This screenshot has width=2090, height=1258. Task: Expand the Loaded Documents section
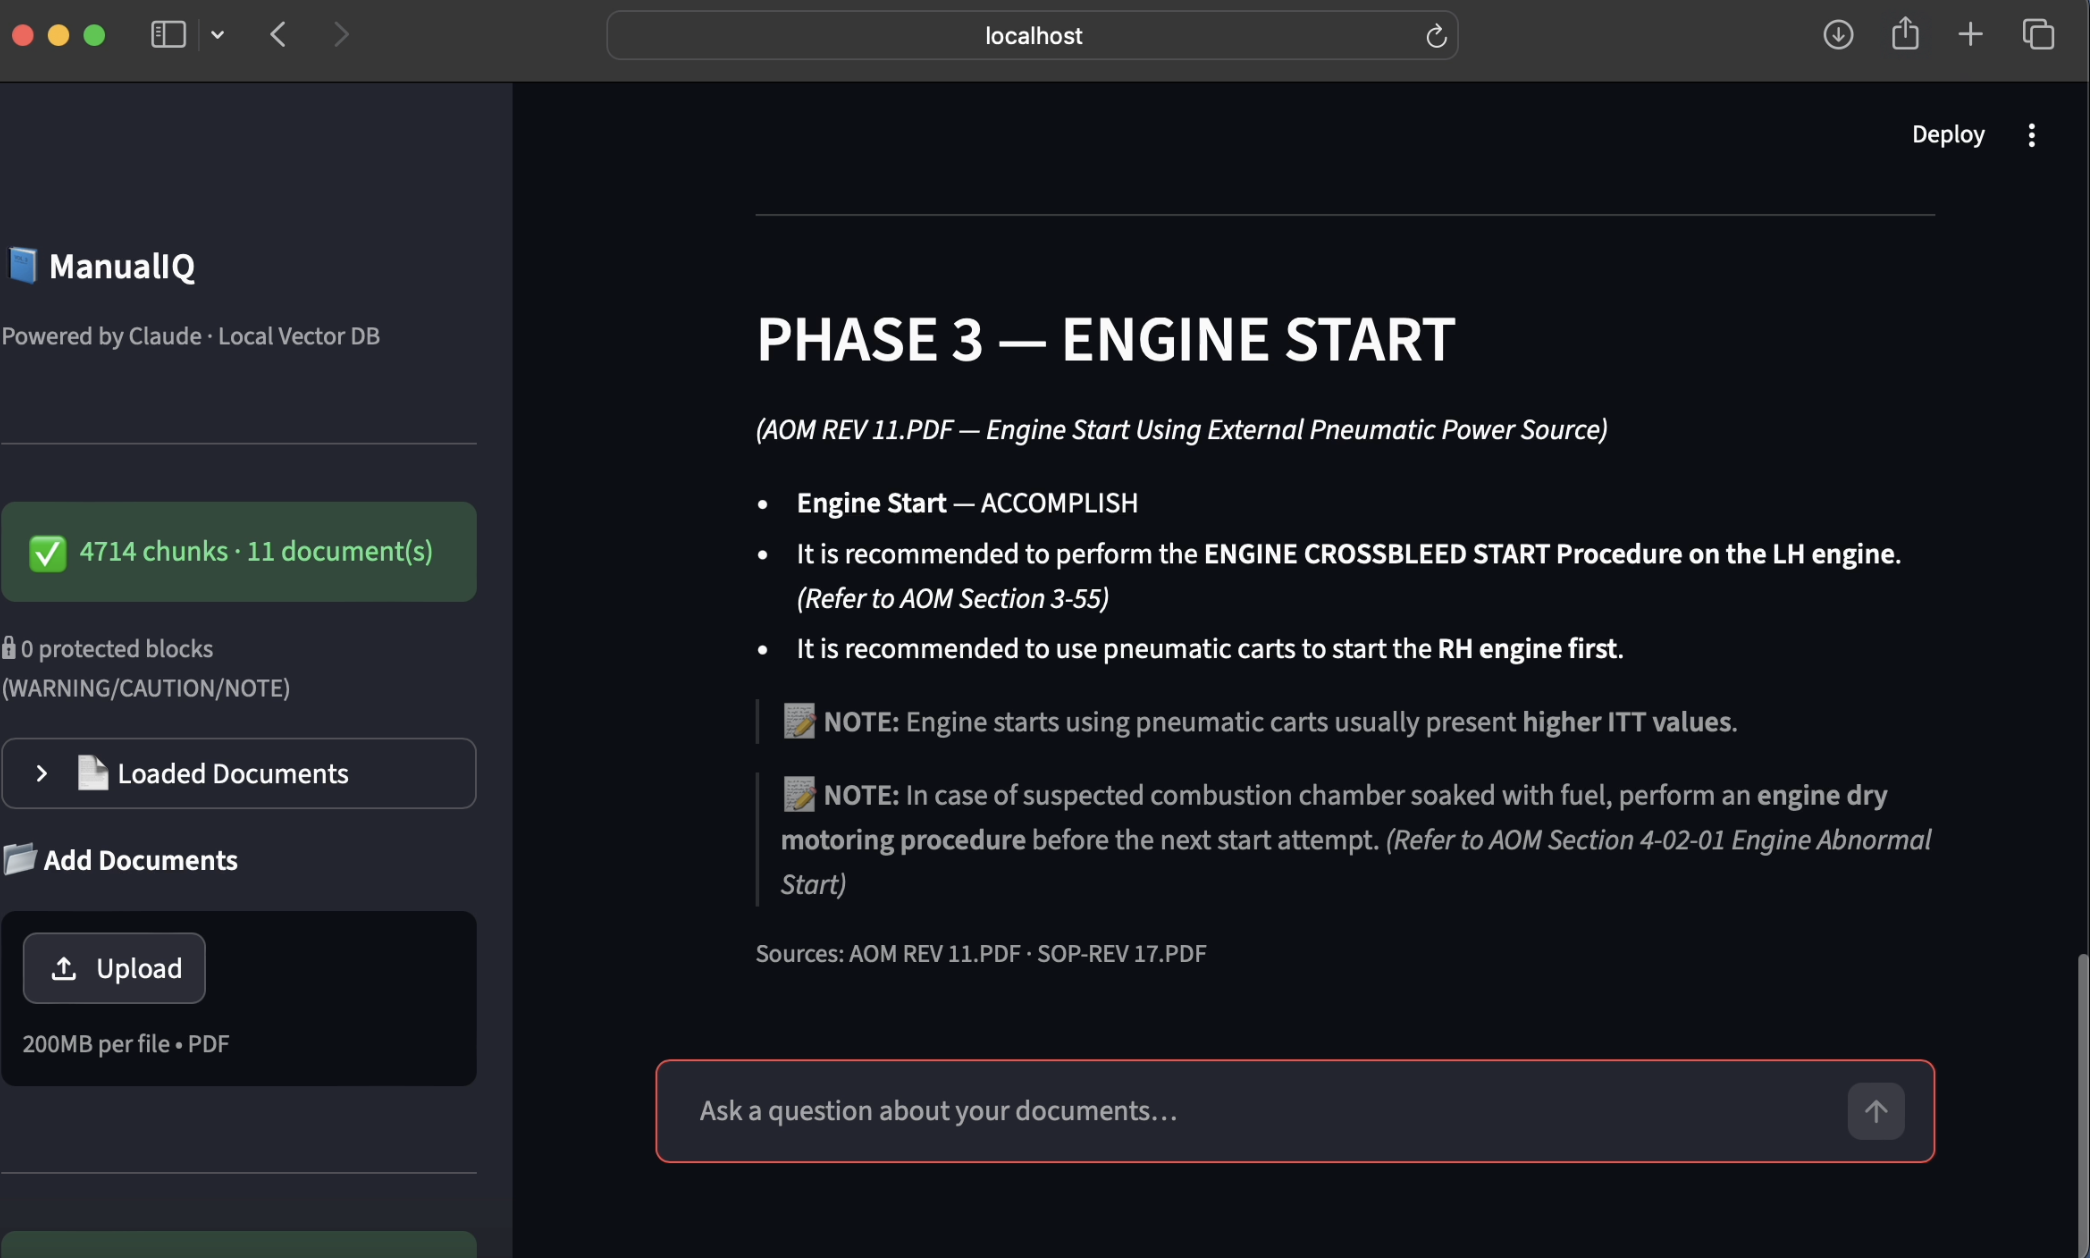point(239,773)
